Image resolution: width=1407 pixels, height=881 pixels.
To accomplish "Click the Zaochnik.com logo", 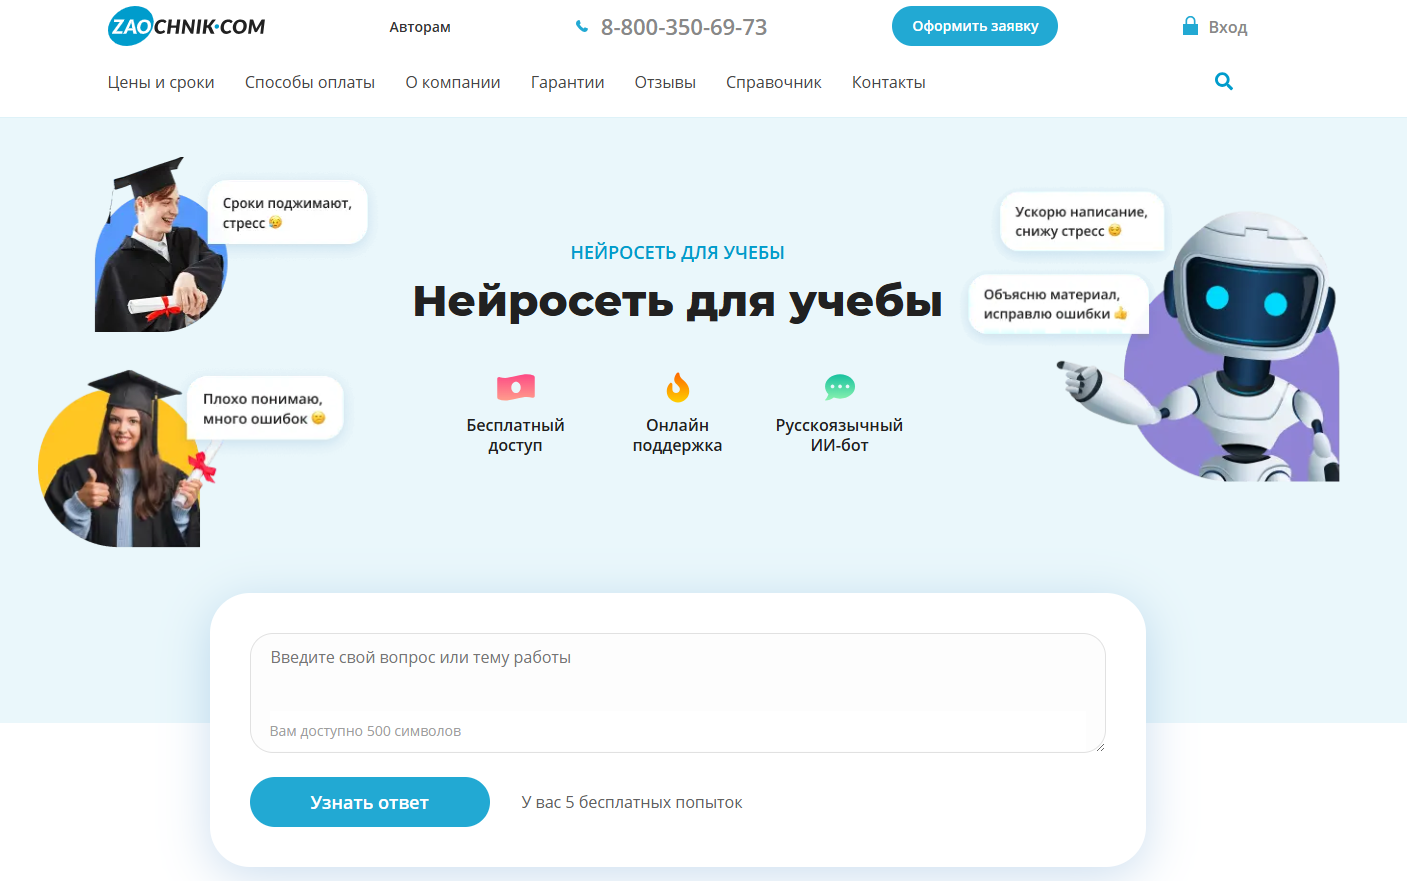I will click(x=186, y=27).
